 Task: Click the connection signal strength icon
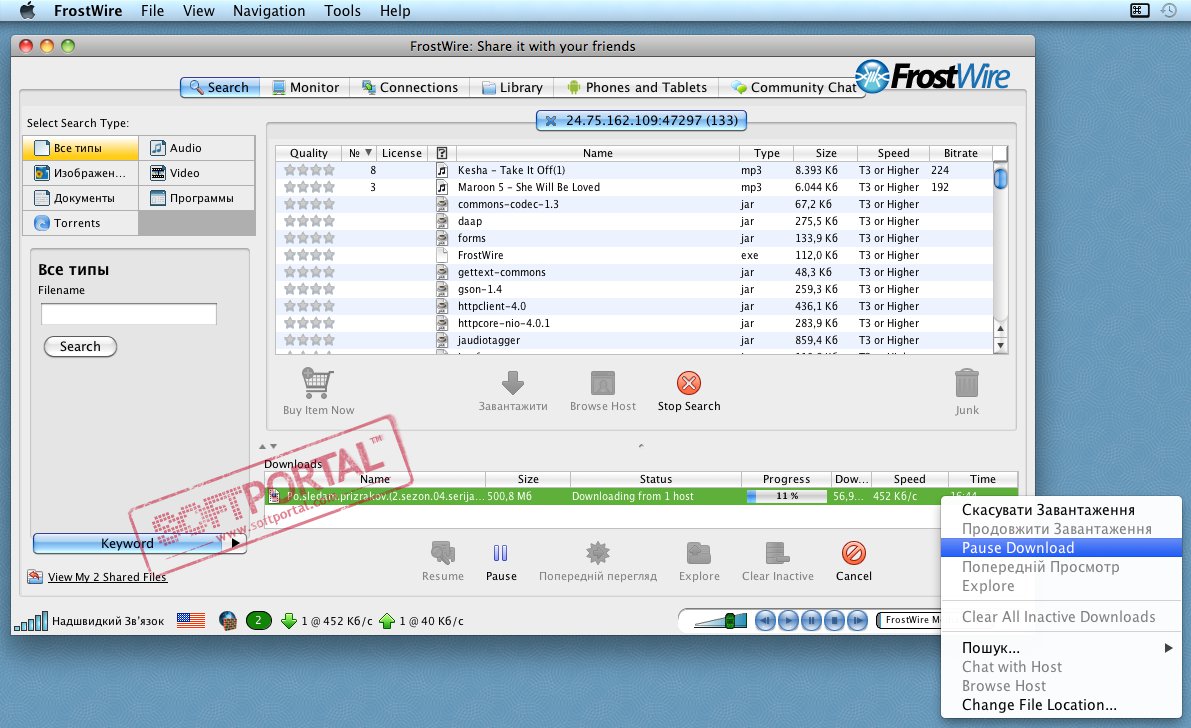(31, 621)
